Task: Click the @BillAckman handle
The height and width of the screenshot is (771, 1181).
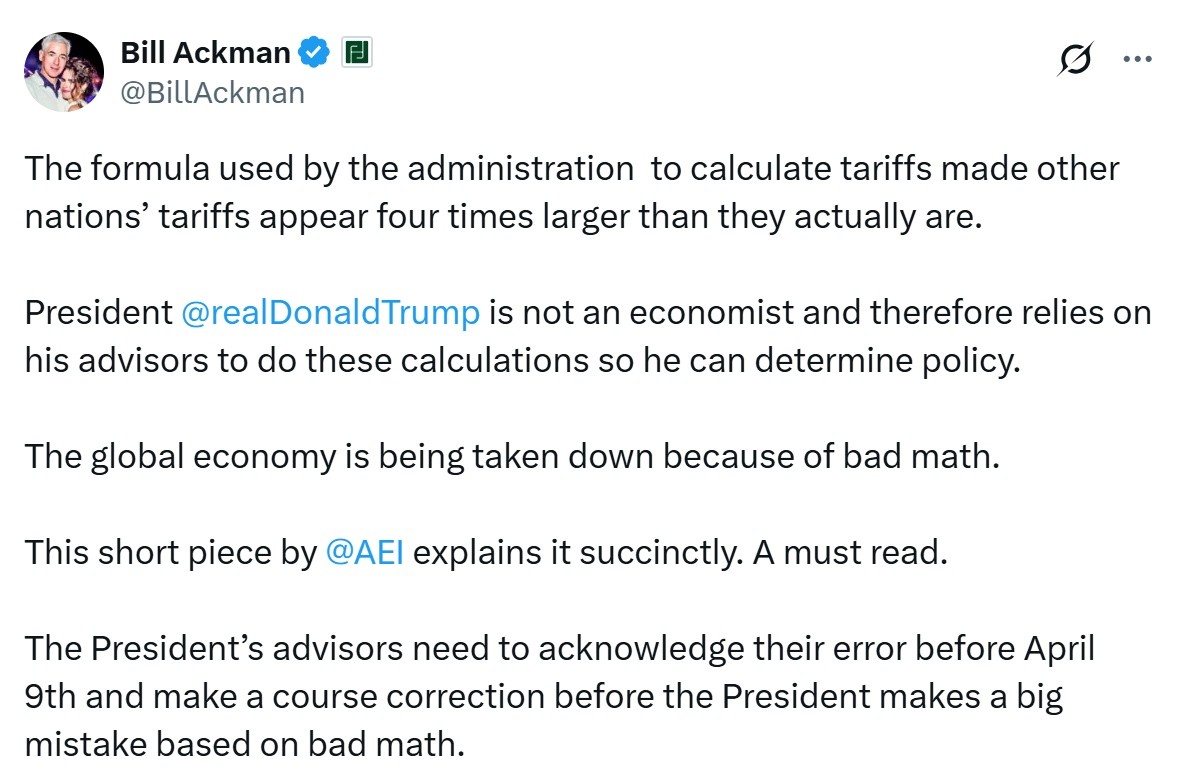Action: click(x=212, y=93)
